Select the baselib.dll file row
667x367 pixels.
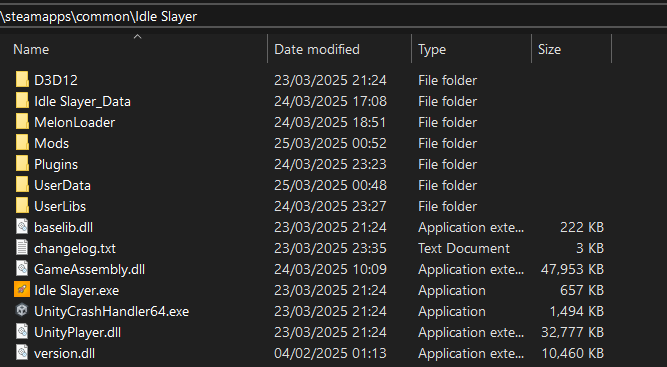[310, 227]
